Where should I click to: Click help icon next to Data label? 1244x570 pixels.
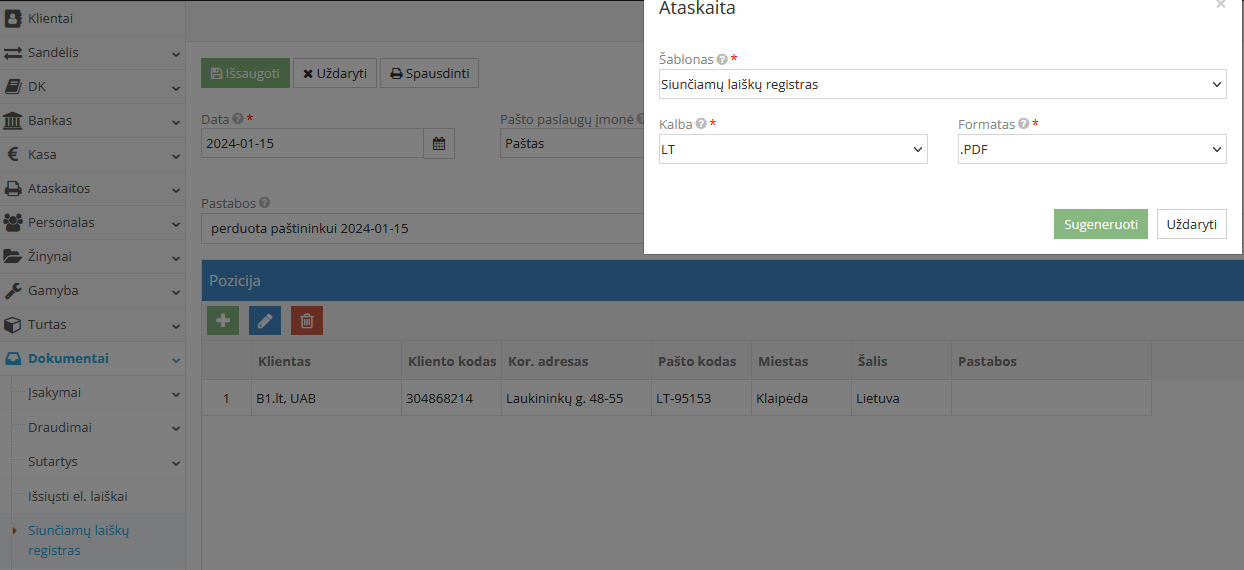[238, 120]
